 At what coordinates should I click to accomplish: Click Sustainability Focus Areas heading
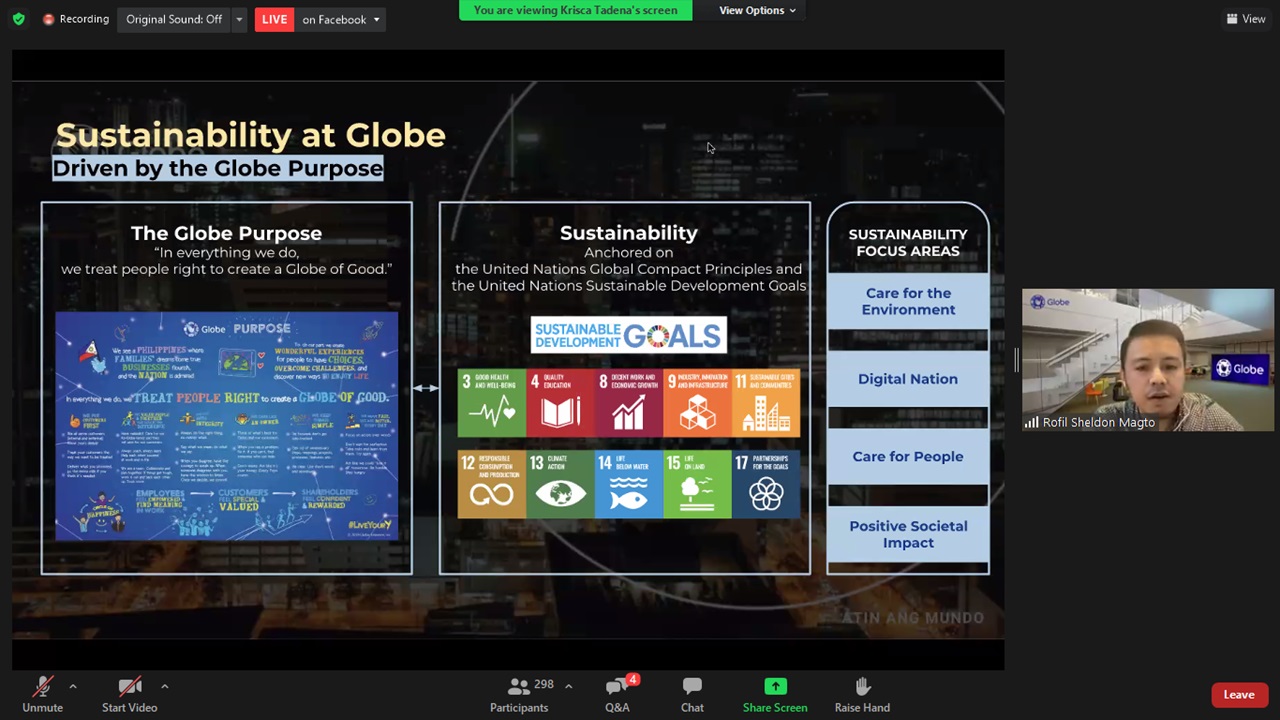point(908,242)
